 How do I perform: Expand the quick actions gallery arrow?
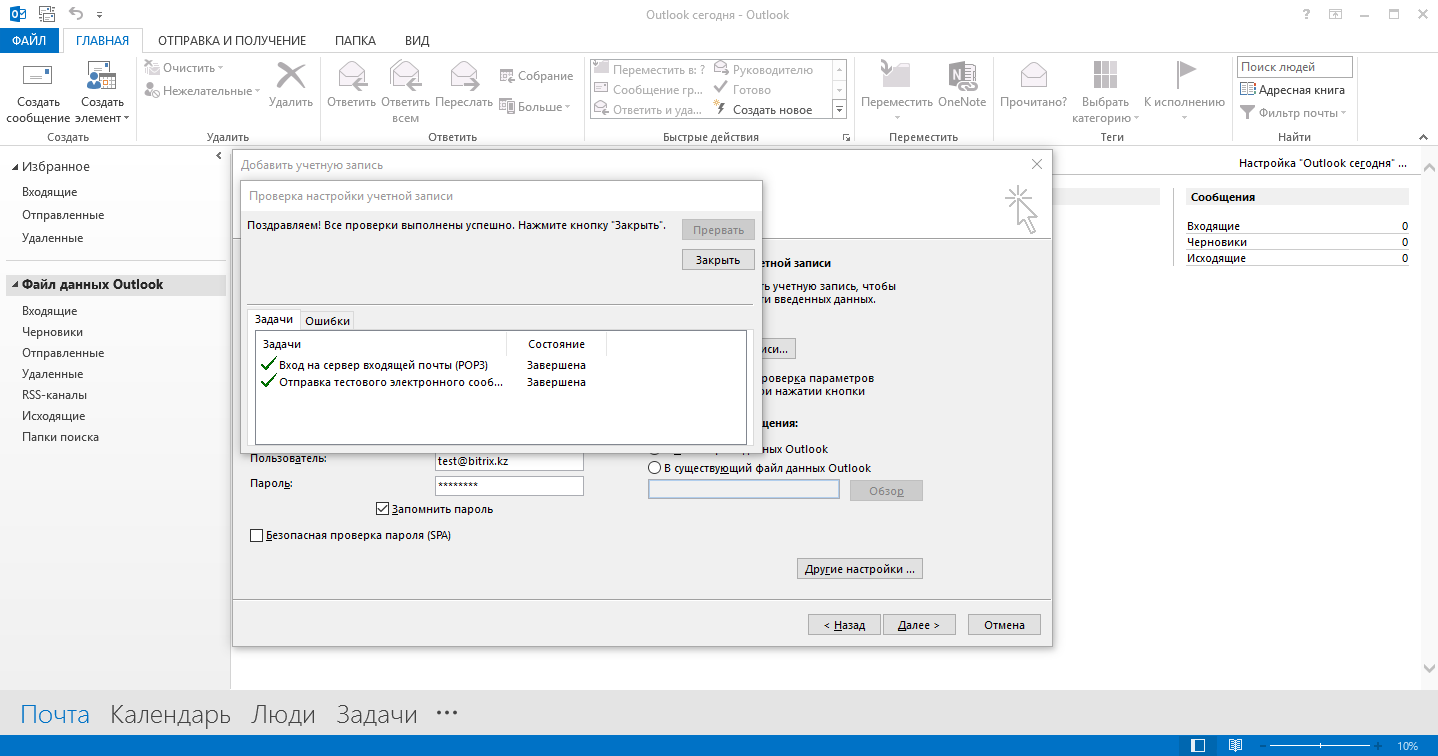tap(839, 110)
